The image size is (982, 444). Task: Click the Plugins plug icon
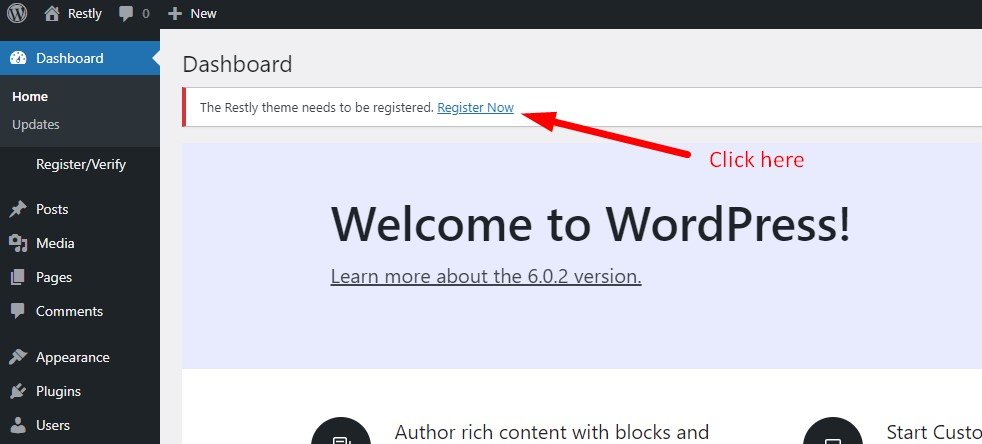click(18, 392)
